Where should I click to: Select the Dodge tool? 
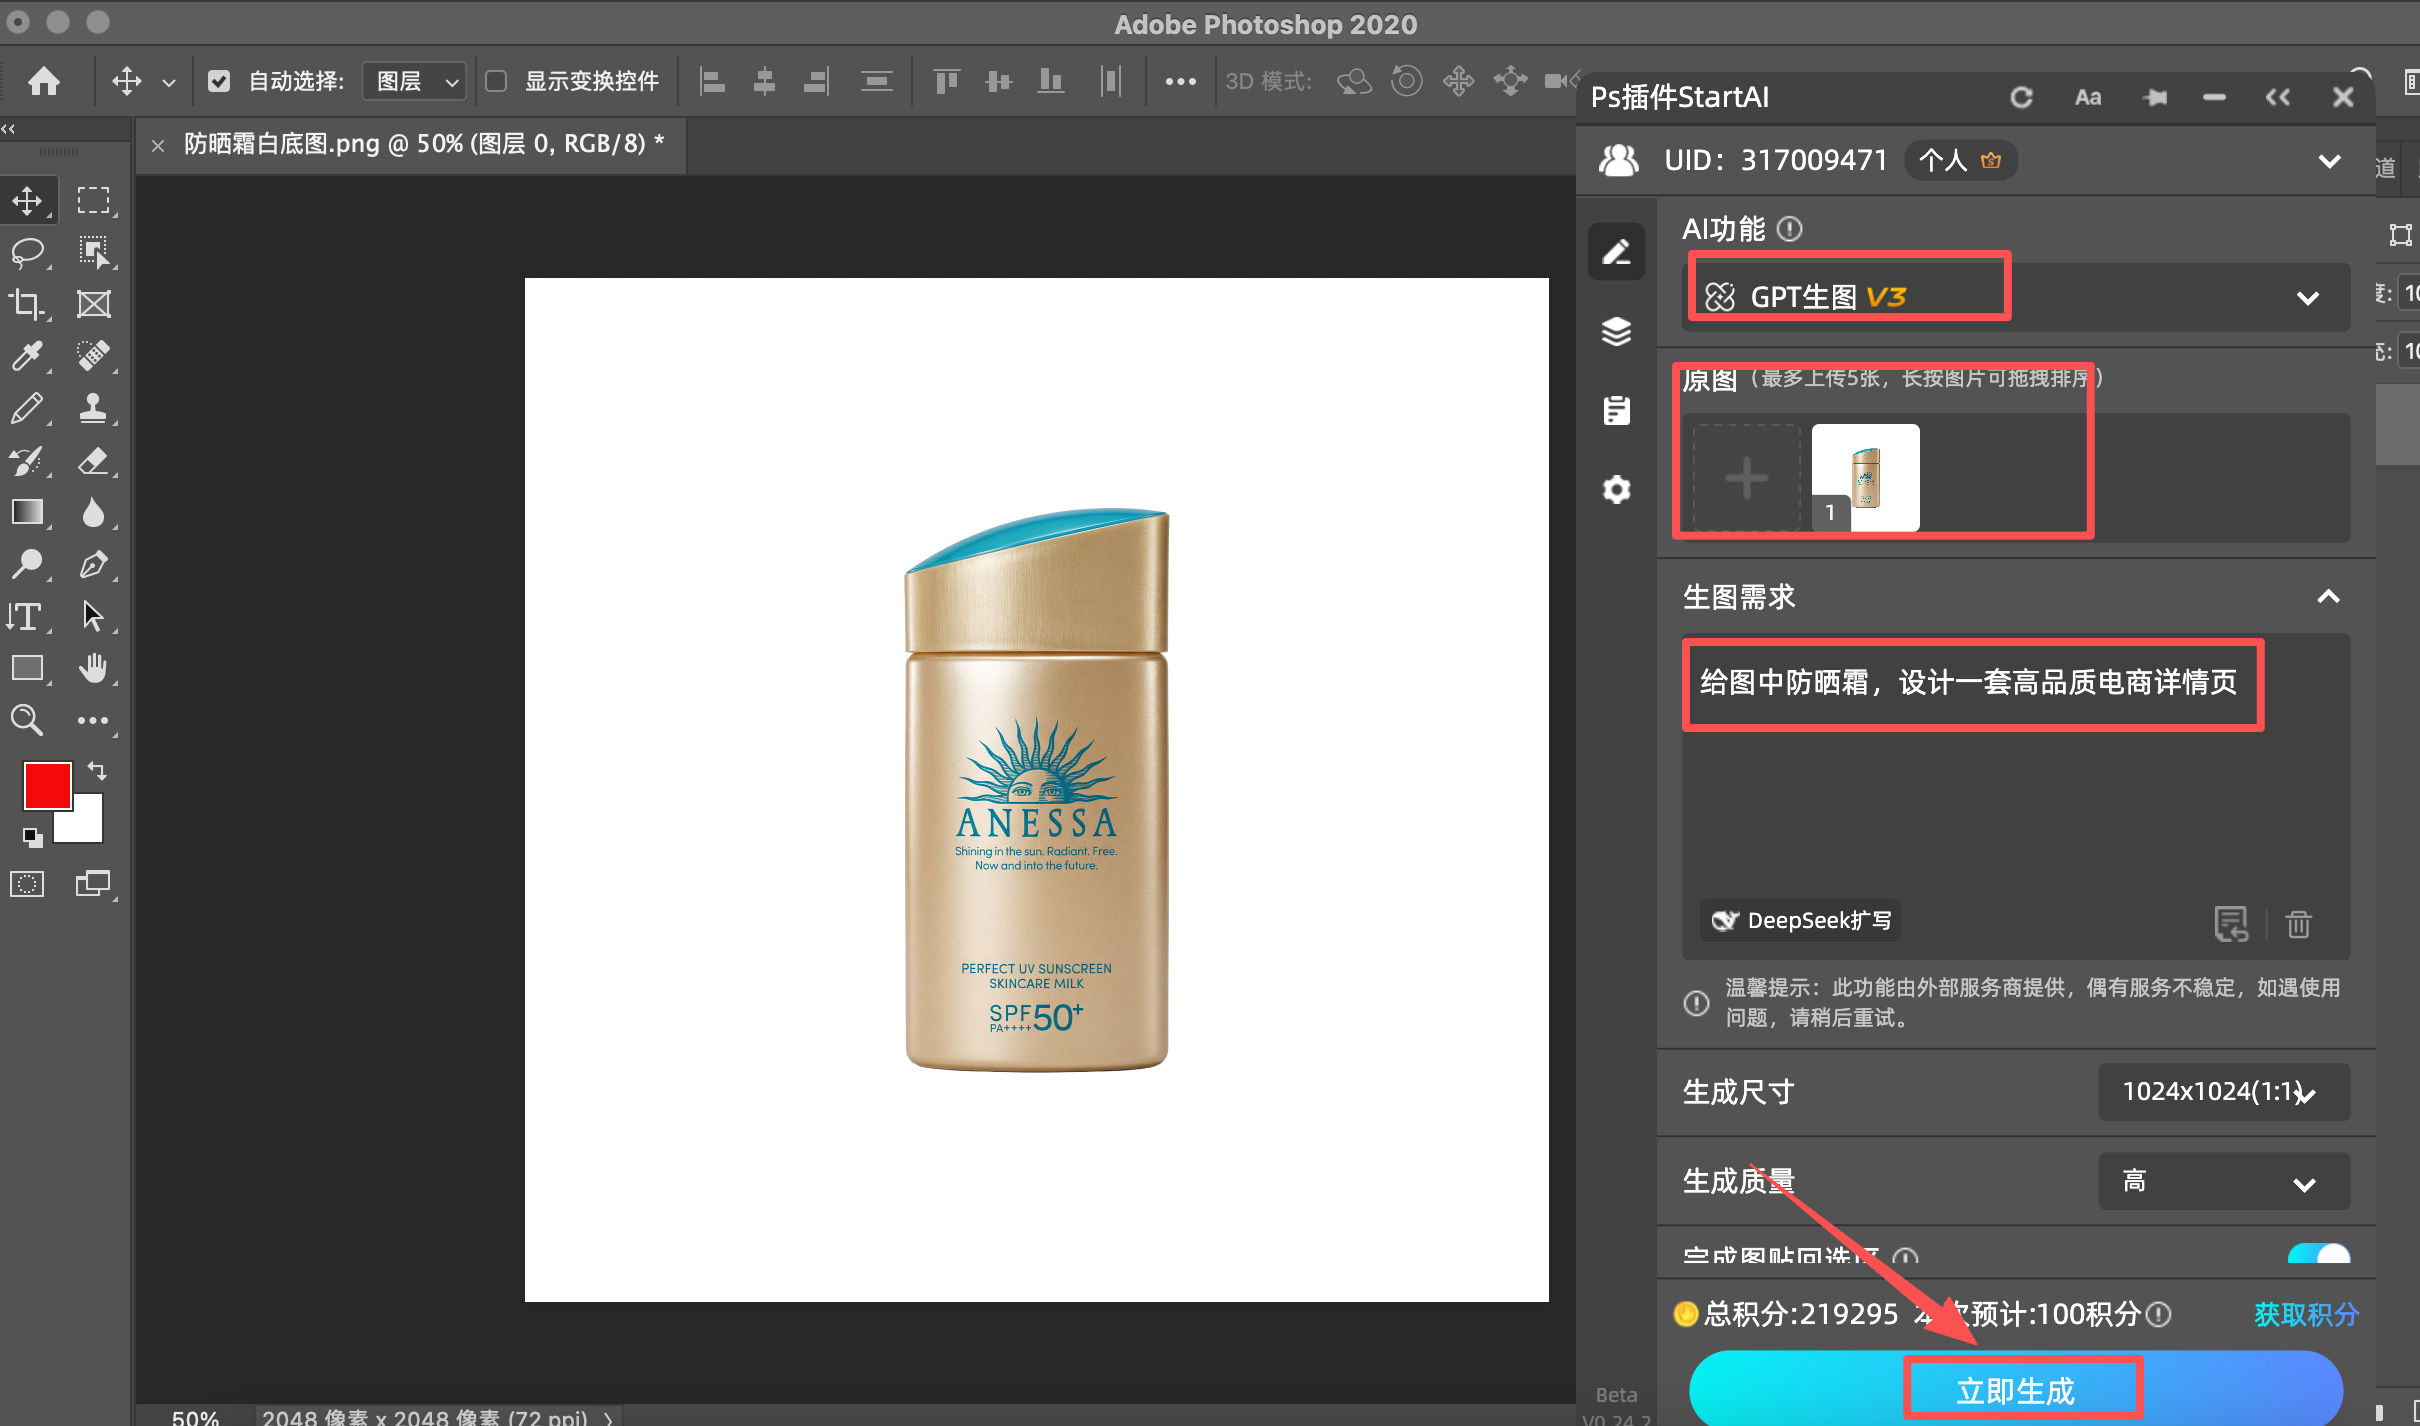point(28,564)
